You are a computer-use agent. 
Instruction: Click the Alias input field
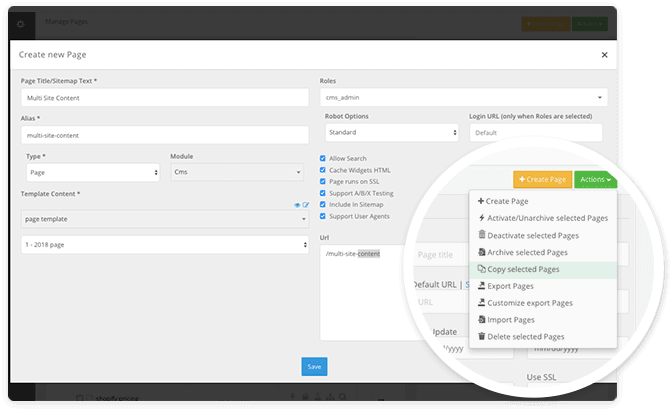[x=162, y=132]
